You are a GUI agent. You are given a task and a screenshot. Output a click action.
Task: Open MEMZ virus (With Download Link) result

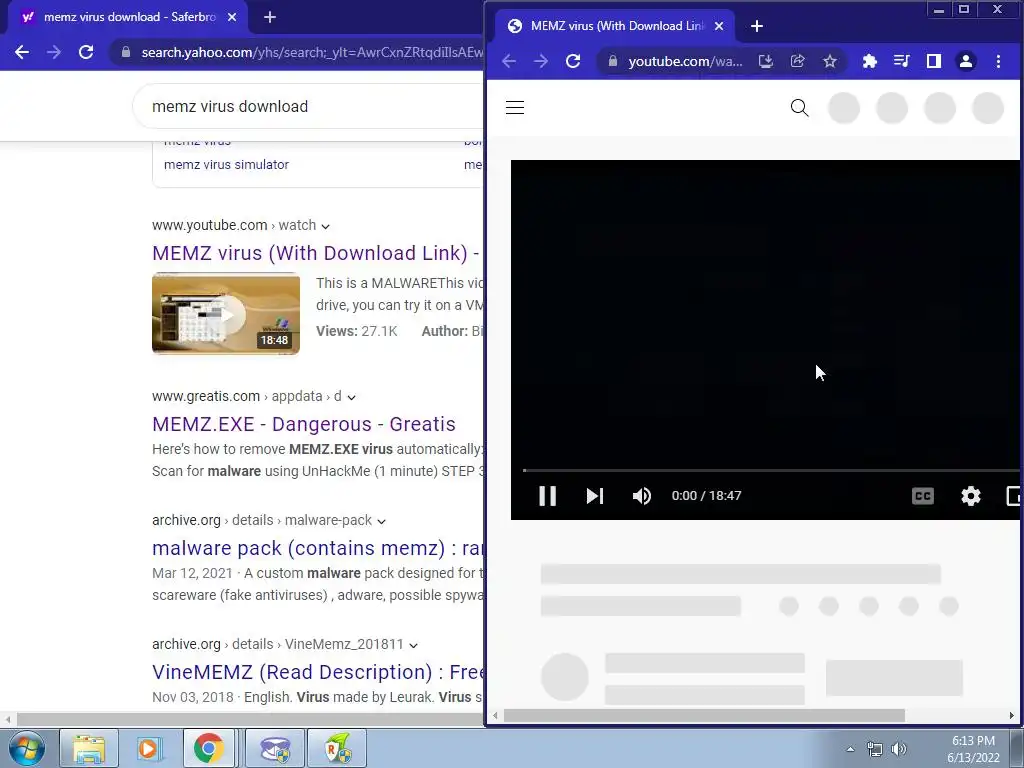(316, 253)
